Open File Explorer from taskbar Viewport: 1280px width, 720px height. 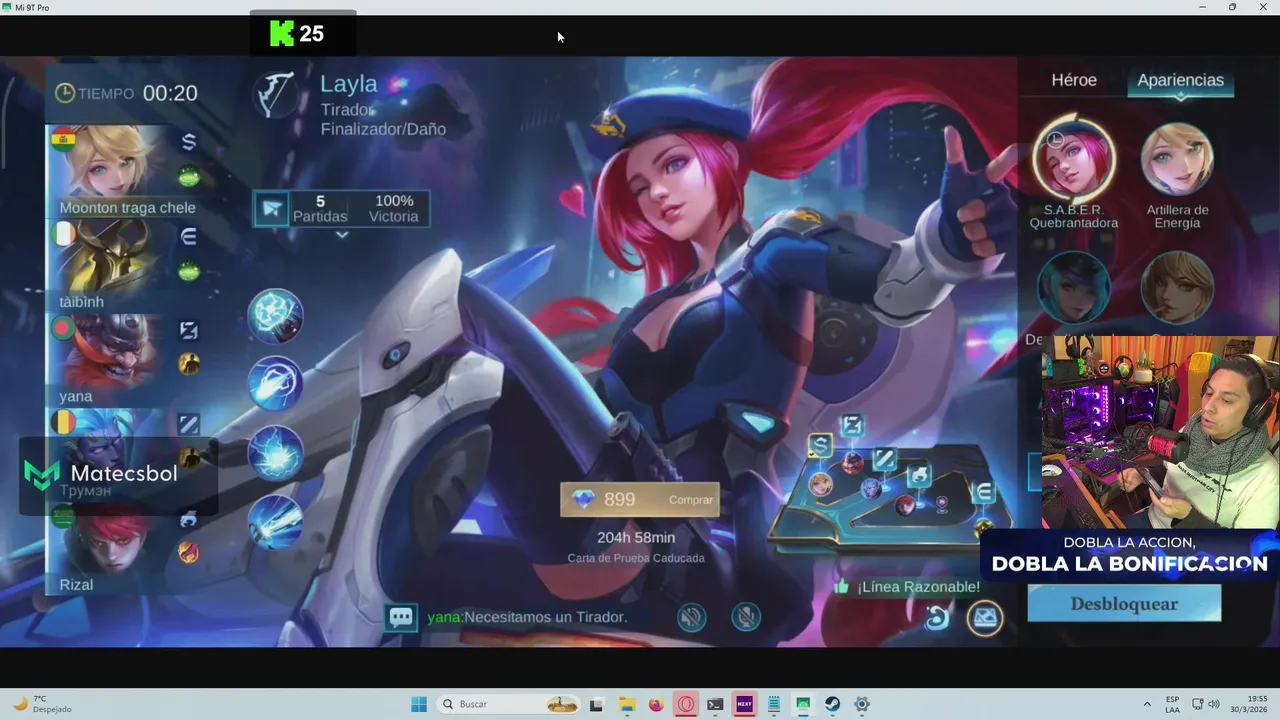(x=626, y=704)
